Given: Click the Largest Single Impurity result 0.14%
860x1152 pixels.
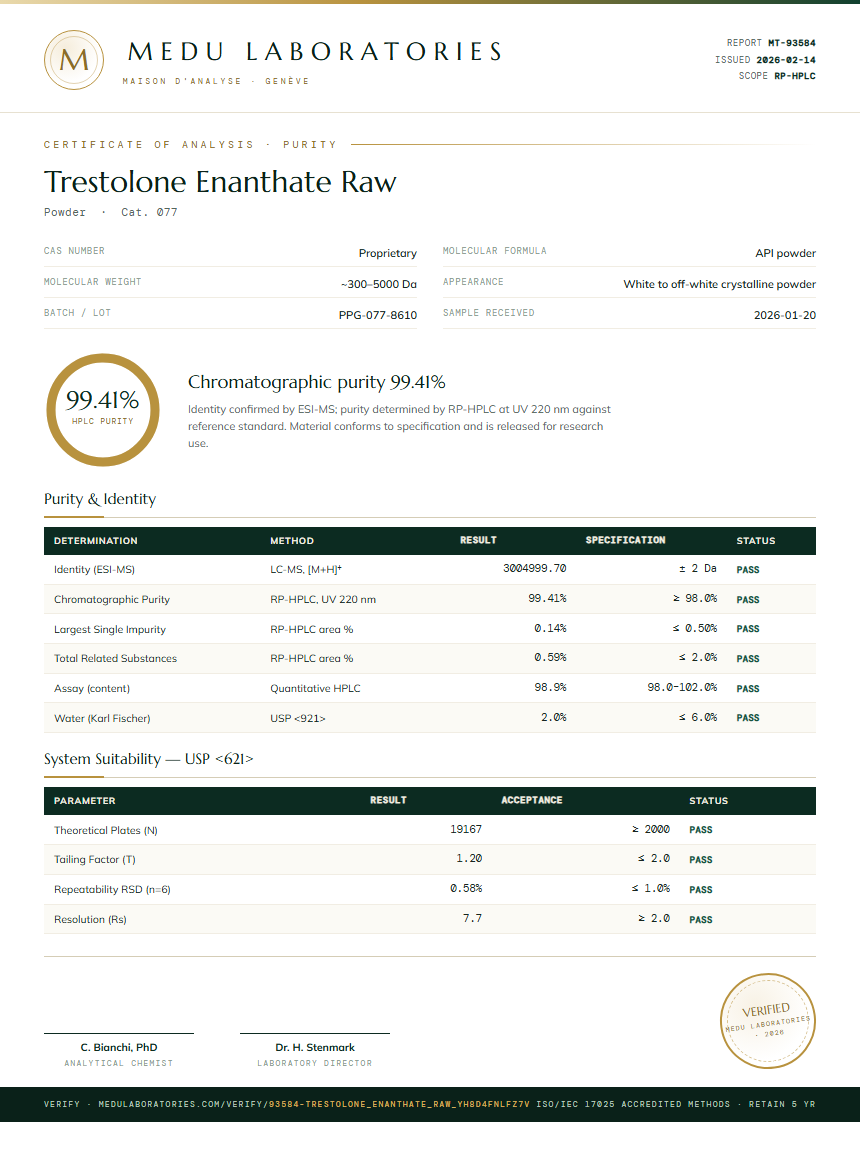Looking at the screenshot, I should pos(550,628).
